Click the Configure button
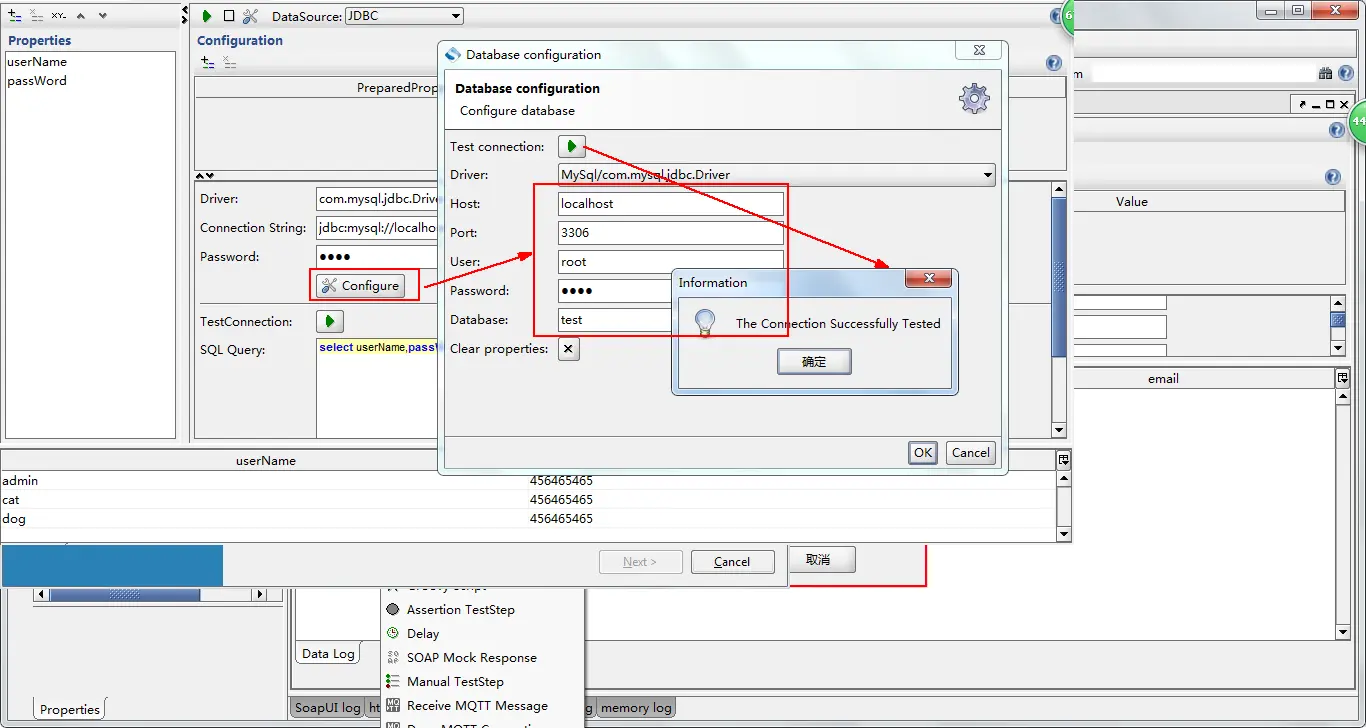 coord(360,286)
